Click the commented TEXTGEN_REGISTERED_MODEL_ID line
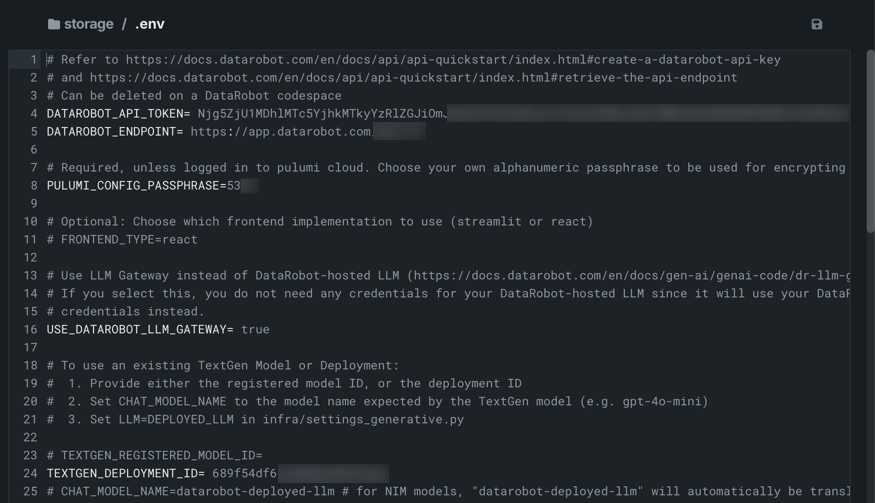 pyautogui.click(x=154, y=455)
